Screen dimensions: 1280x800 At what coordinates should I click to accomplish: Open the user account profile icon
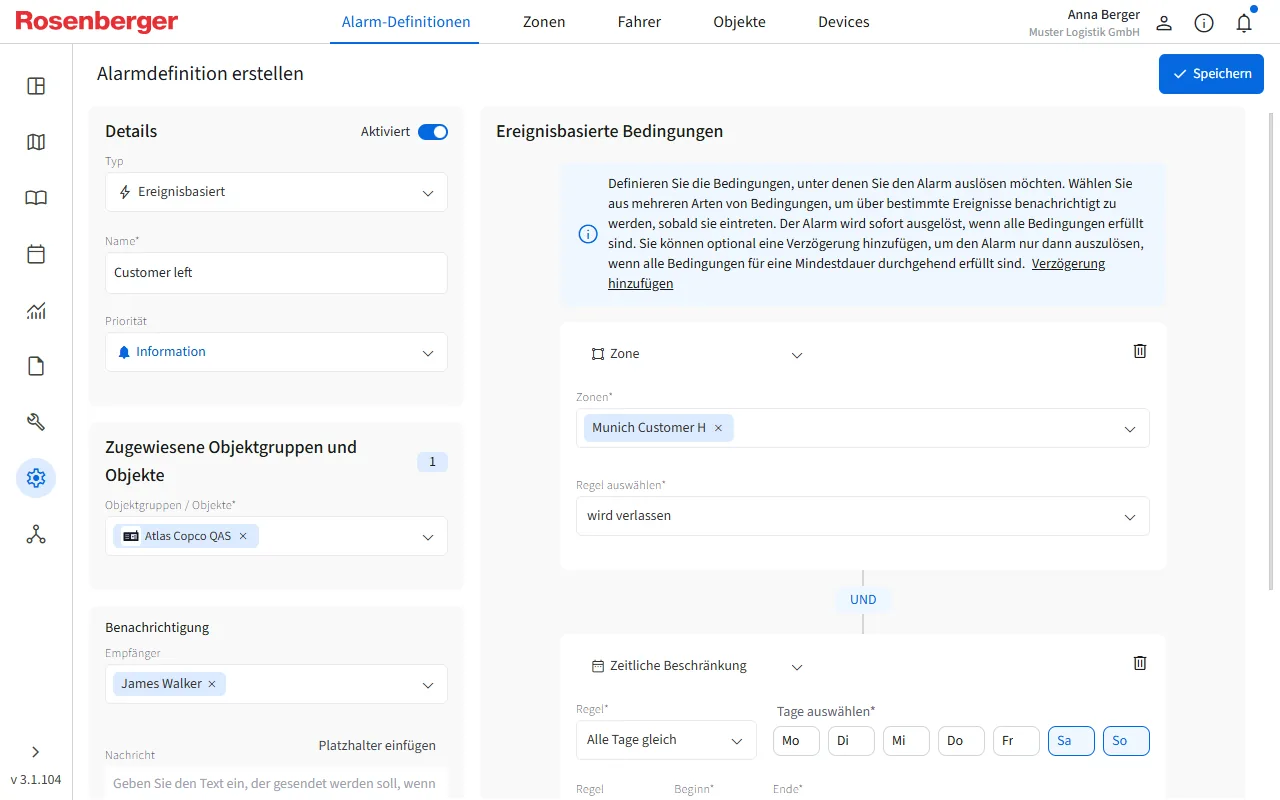pos(1164,23)
